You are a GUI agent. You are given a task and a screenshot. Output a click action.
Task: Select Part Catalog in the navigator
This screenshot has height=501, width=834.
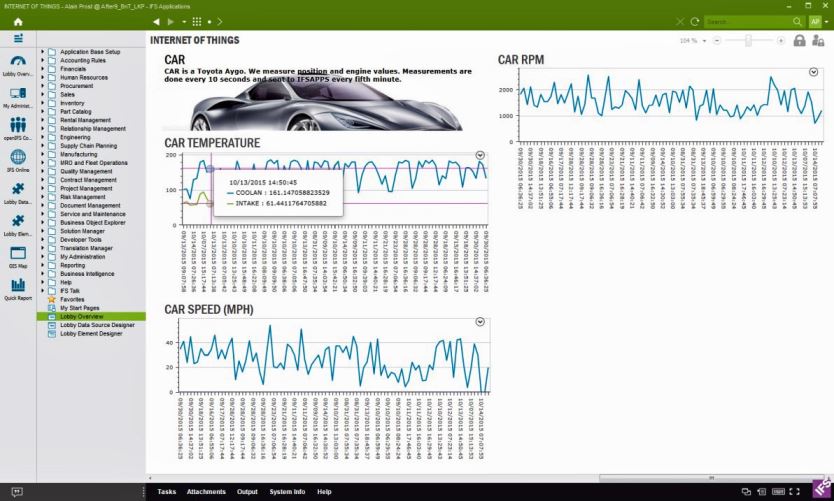click(x=76, y=112)
